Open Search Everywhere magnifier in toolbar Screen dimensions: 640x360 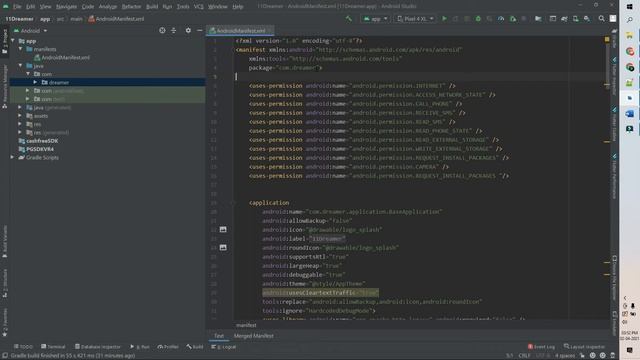[x=601, y=19]
